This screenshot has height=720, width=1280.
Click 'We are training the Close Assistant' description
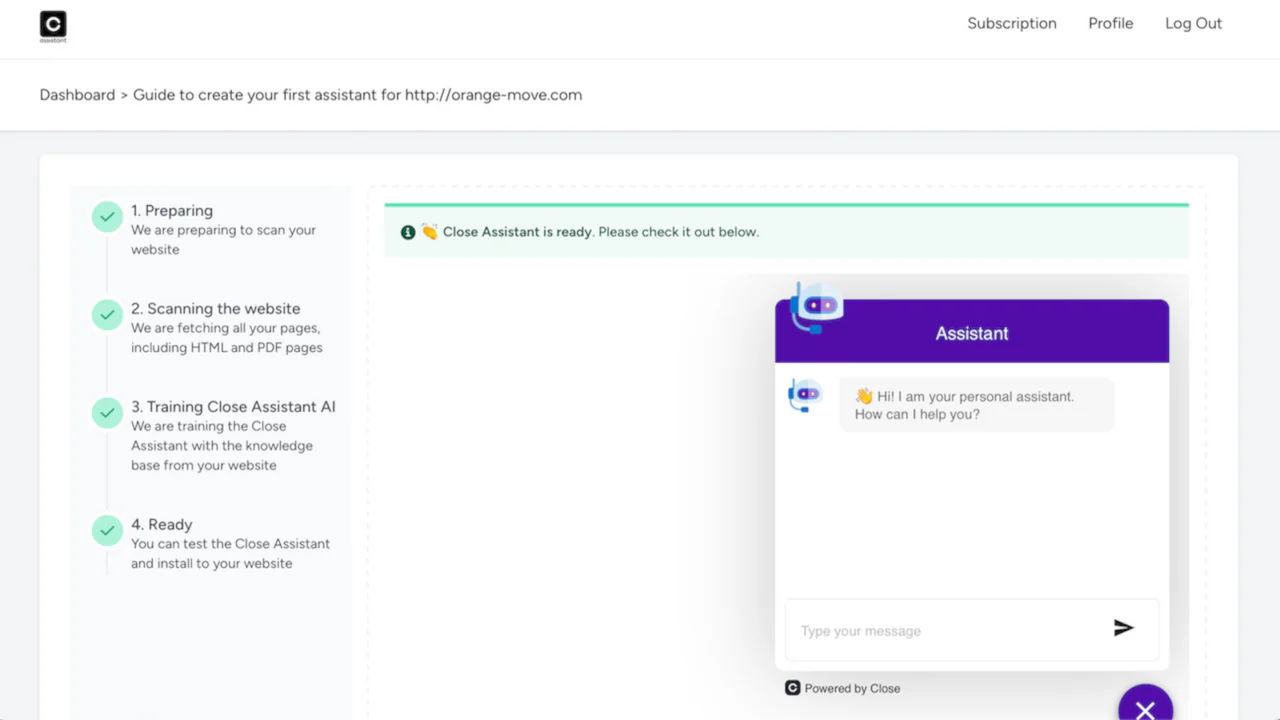click(222, 446)
